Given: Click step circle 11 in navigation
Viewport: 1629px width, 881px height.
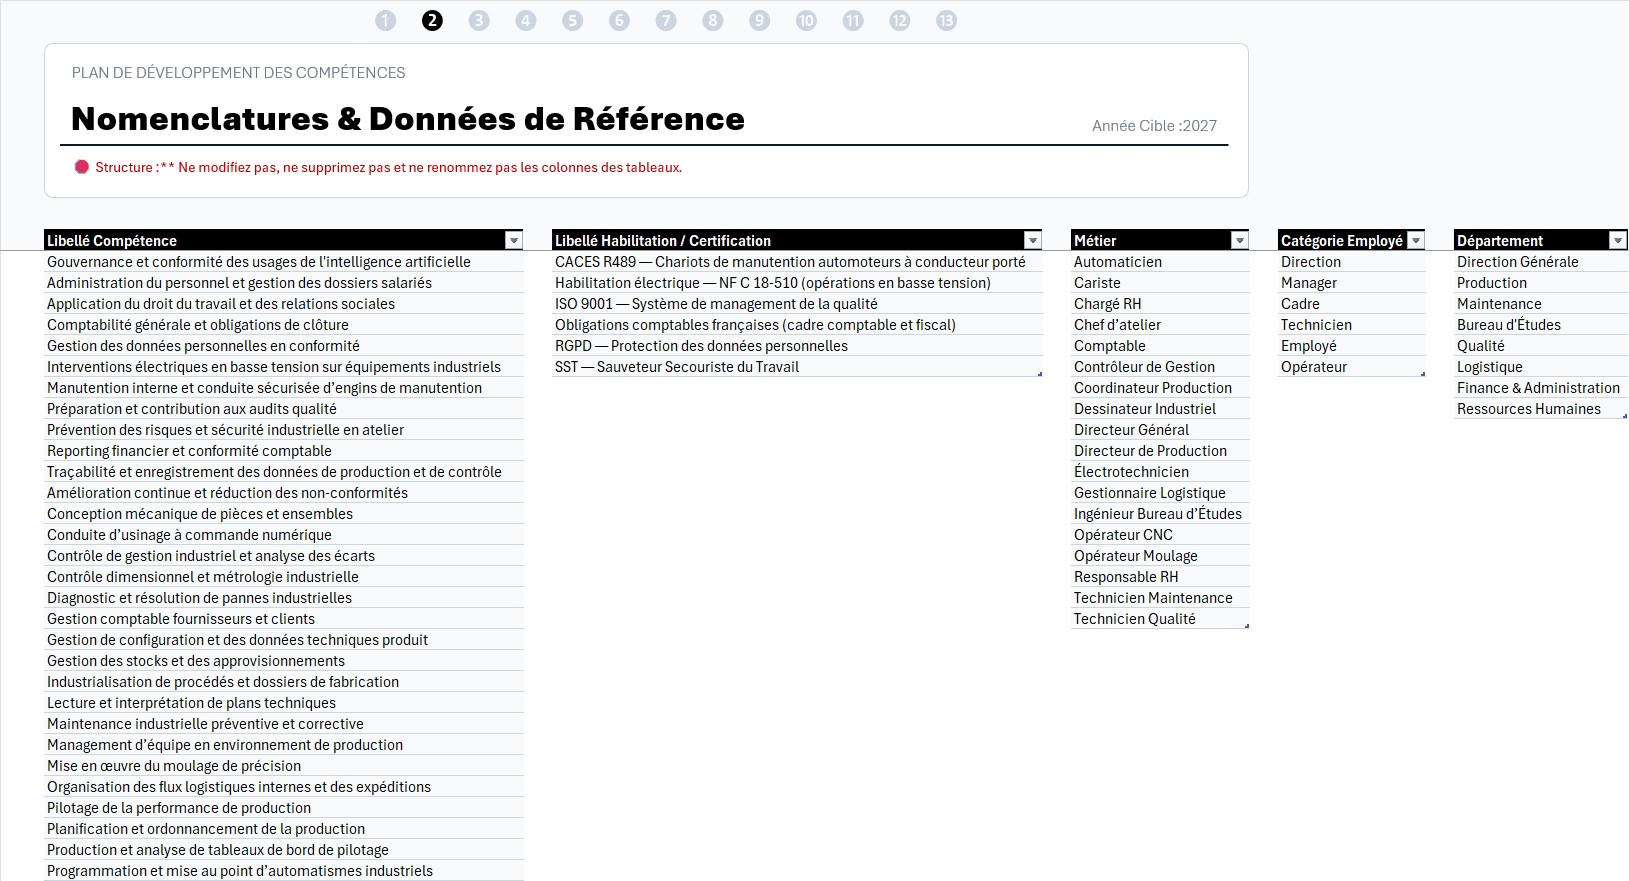Looking at the screenshot, I should [853, 21].
